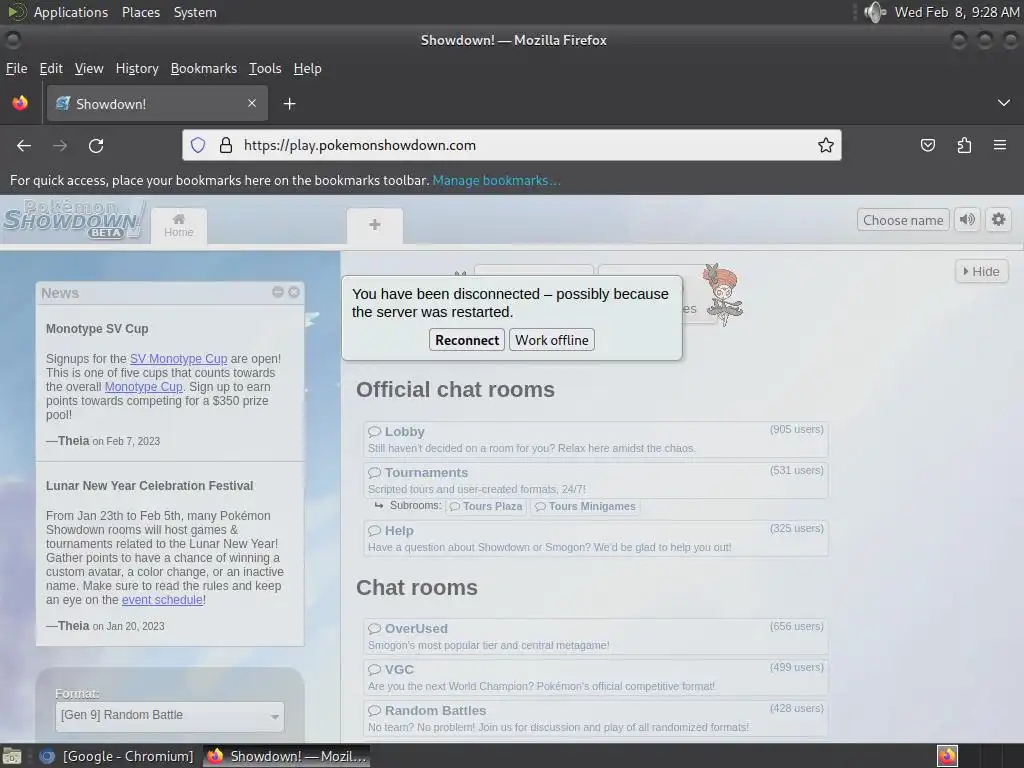Click the Monotype SV Cup news heading
This screenshot has height=768, width=1024.
coord(97,328)
